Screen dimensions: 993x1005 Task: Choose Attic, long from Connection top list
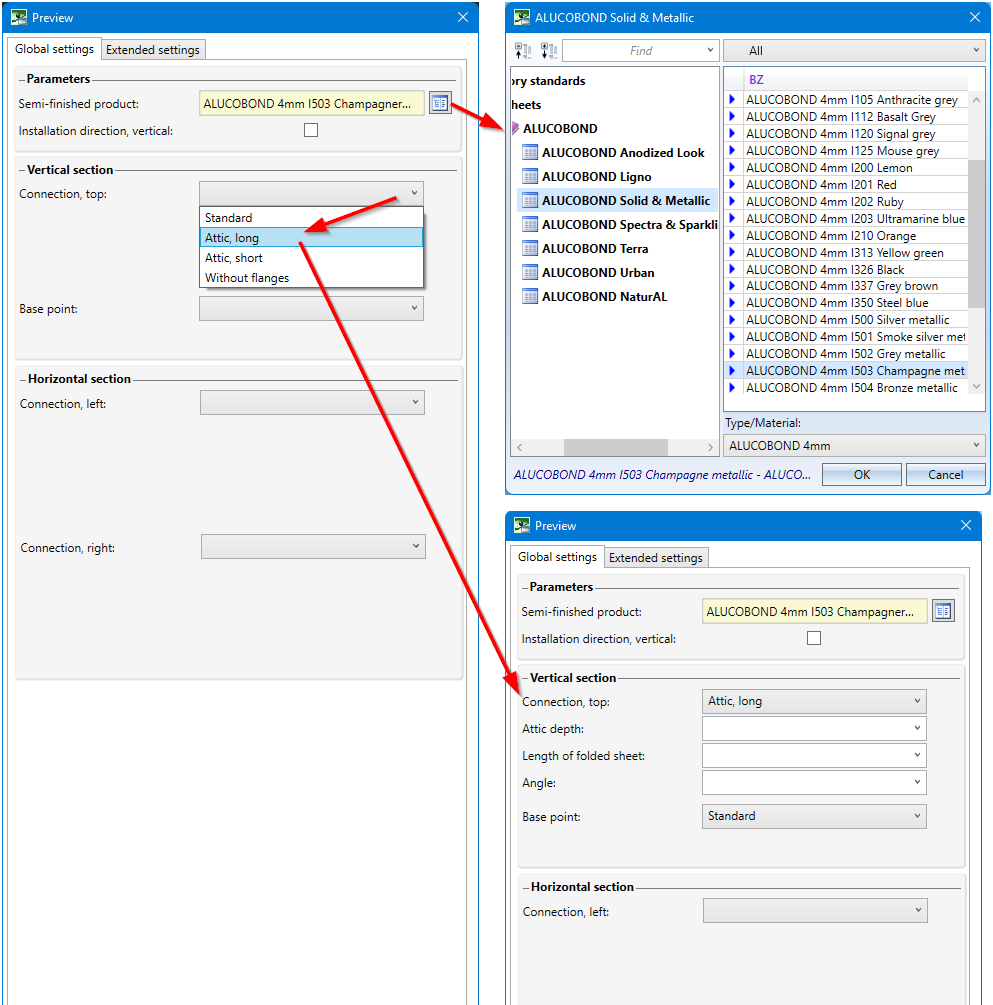pyautogui.click(x=312, y=238)
